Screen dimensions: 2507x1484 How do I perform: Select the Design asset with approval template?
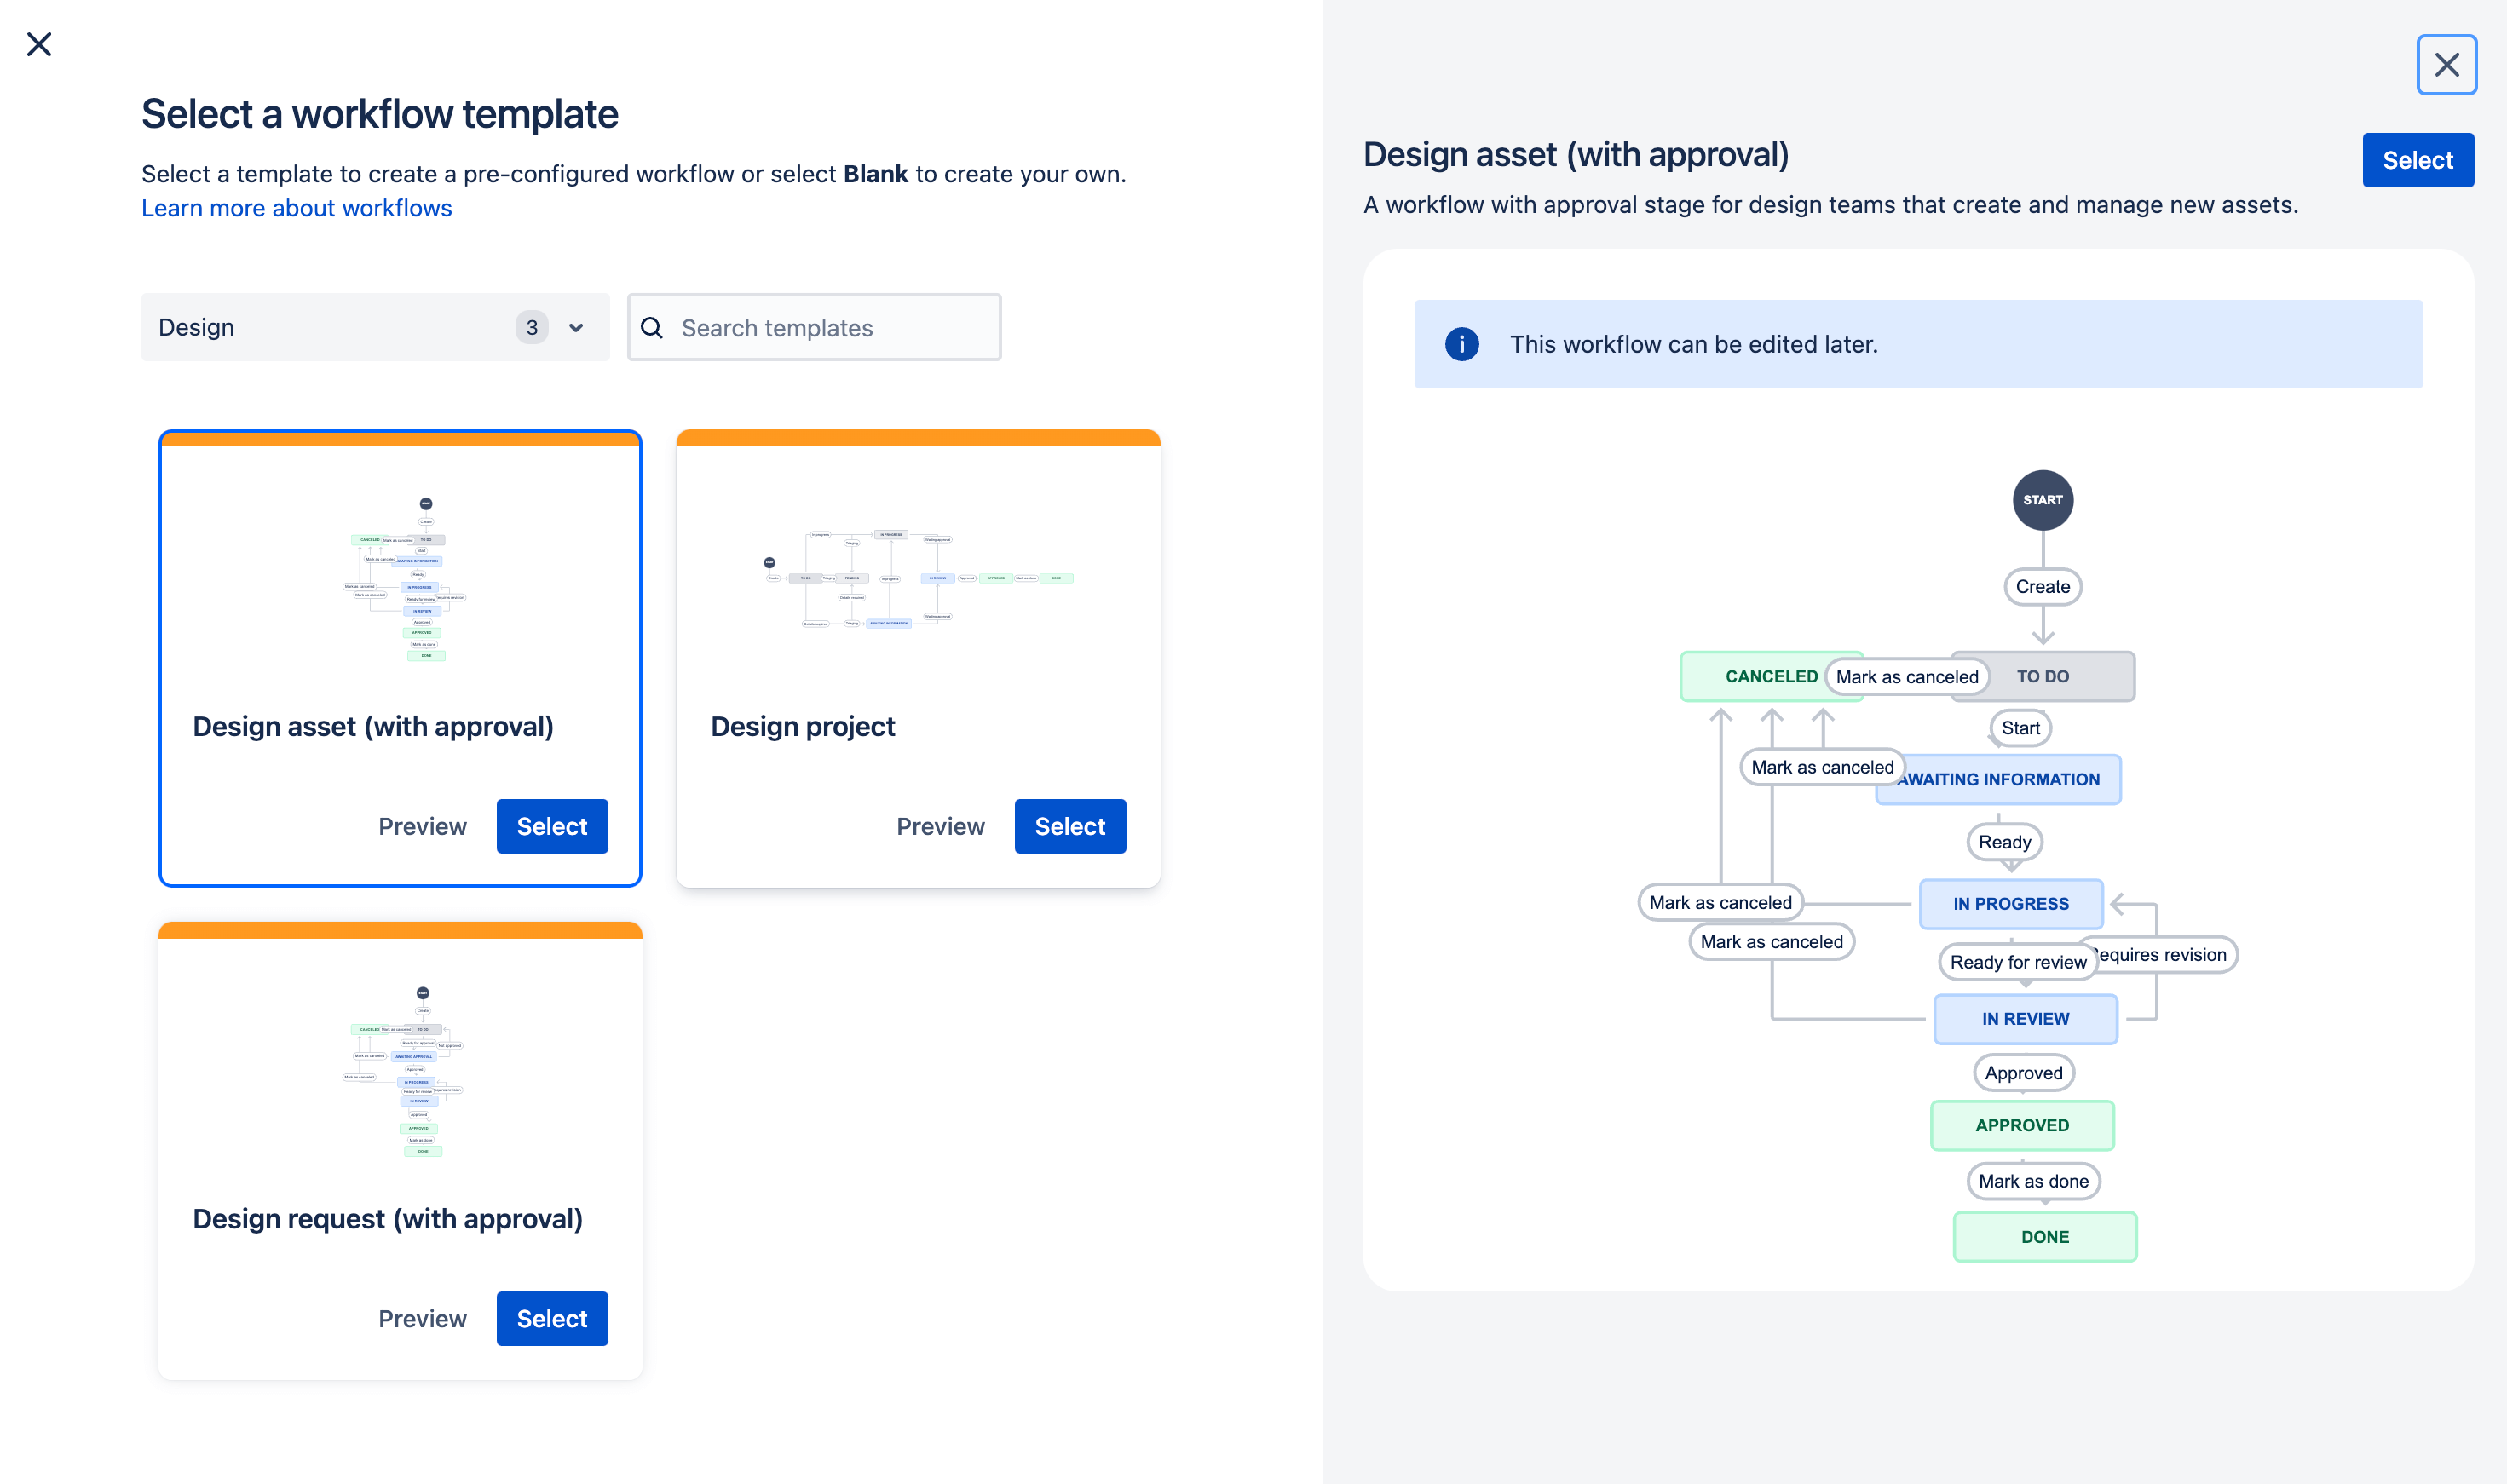tap(551, 825)
